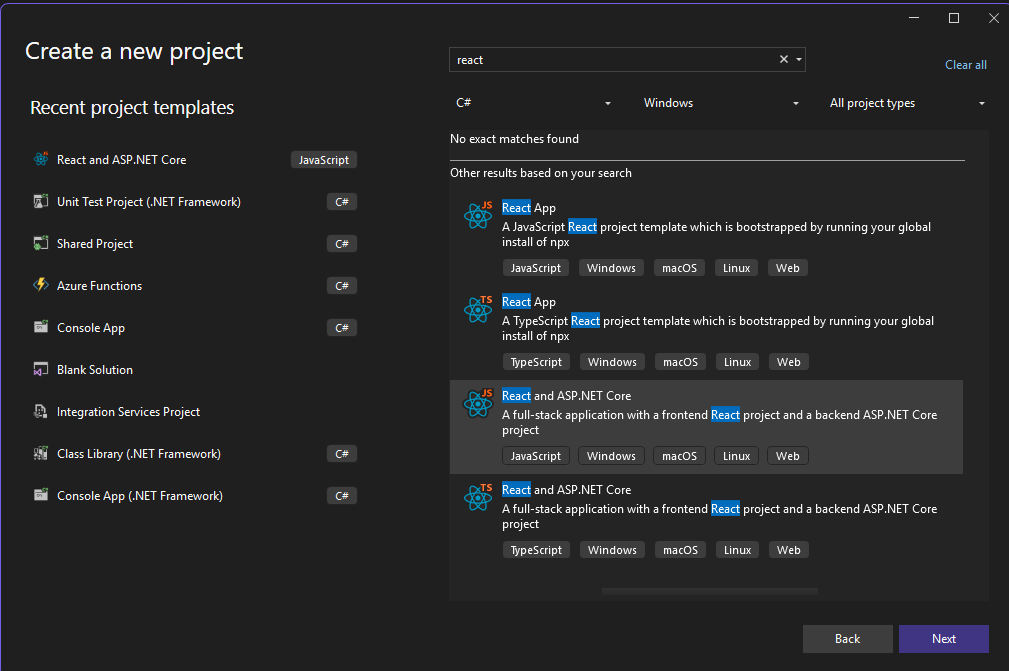Click the Web tag under JavaScript React App
This screenshot has height=671, width=1009.
[x=788, y=268]
